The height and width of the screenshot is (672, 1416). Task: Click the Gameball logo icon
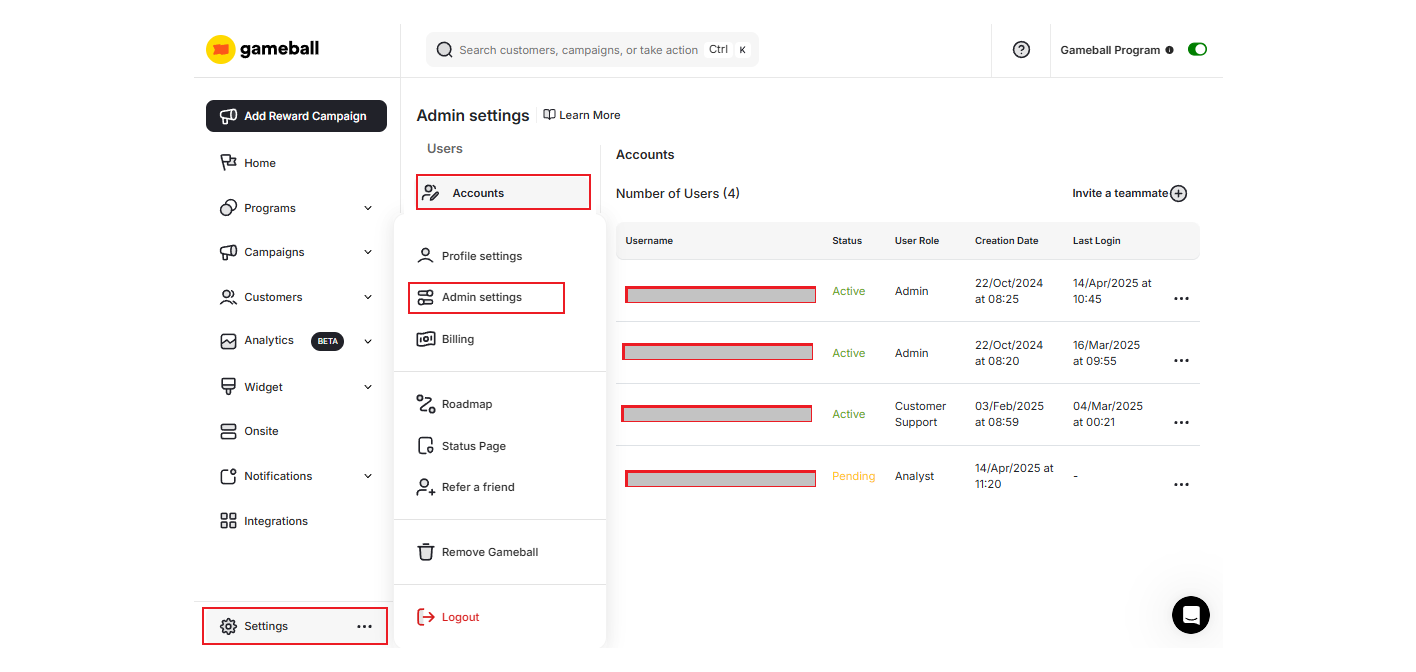220,49
